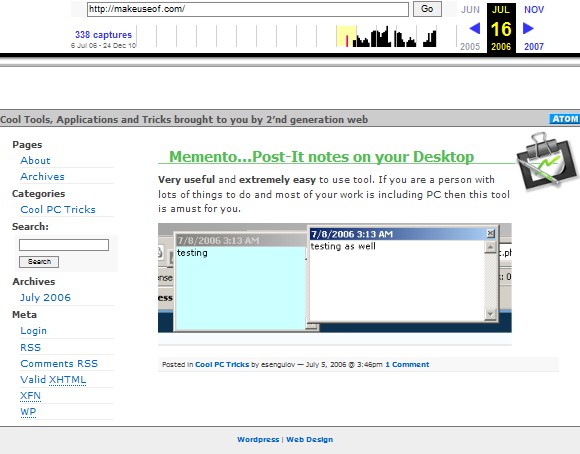Close the 'testing as well' note with X

coord(490,233)
